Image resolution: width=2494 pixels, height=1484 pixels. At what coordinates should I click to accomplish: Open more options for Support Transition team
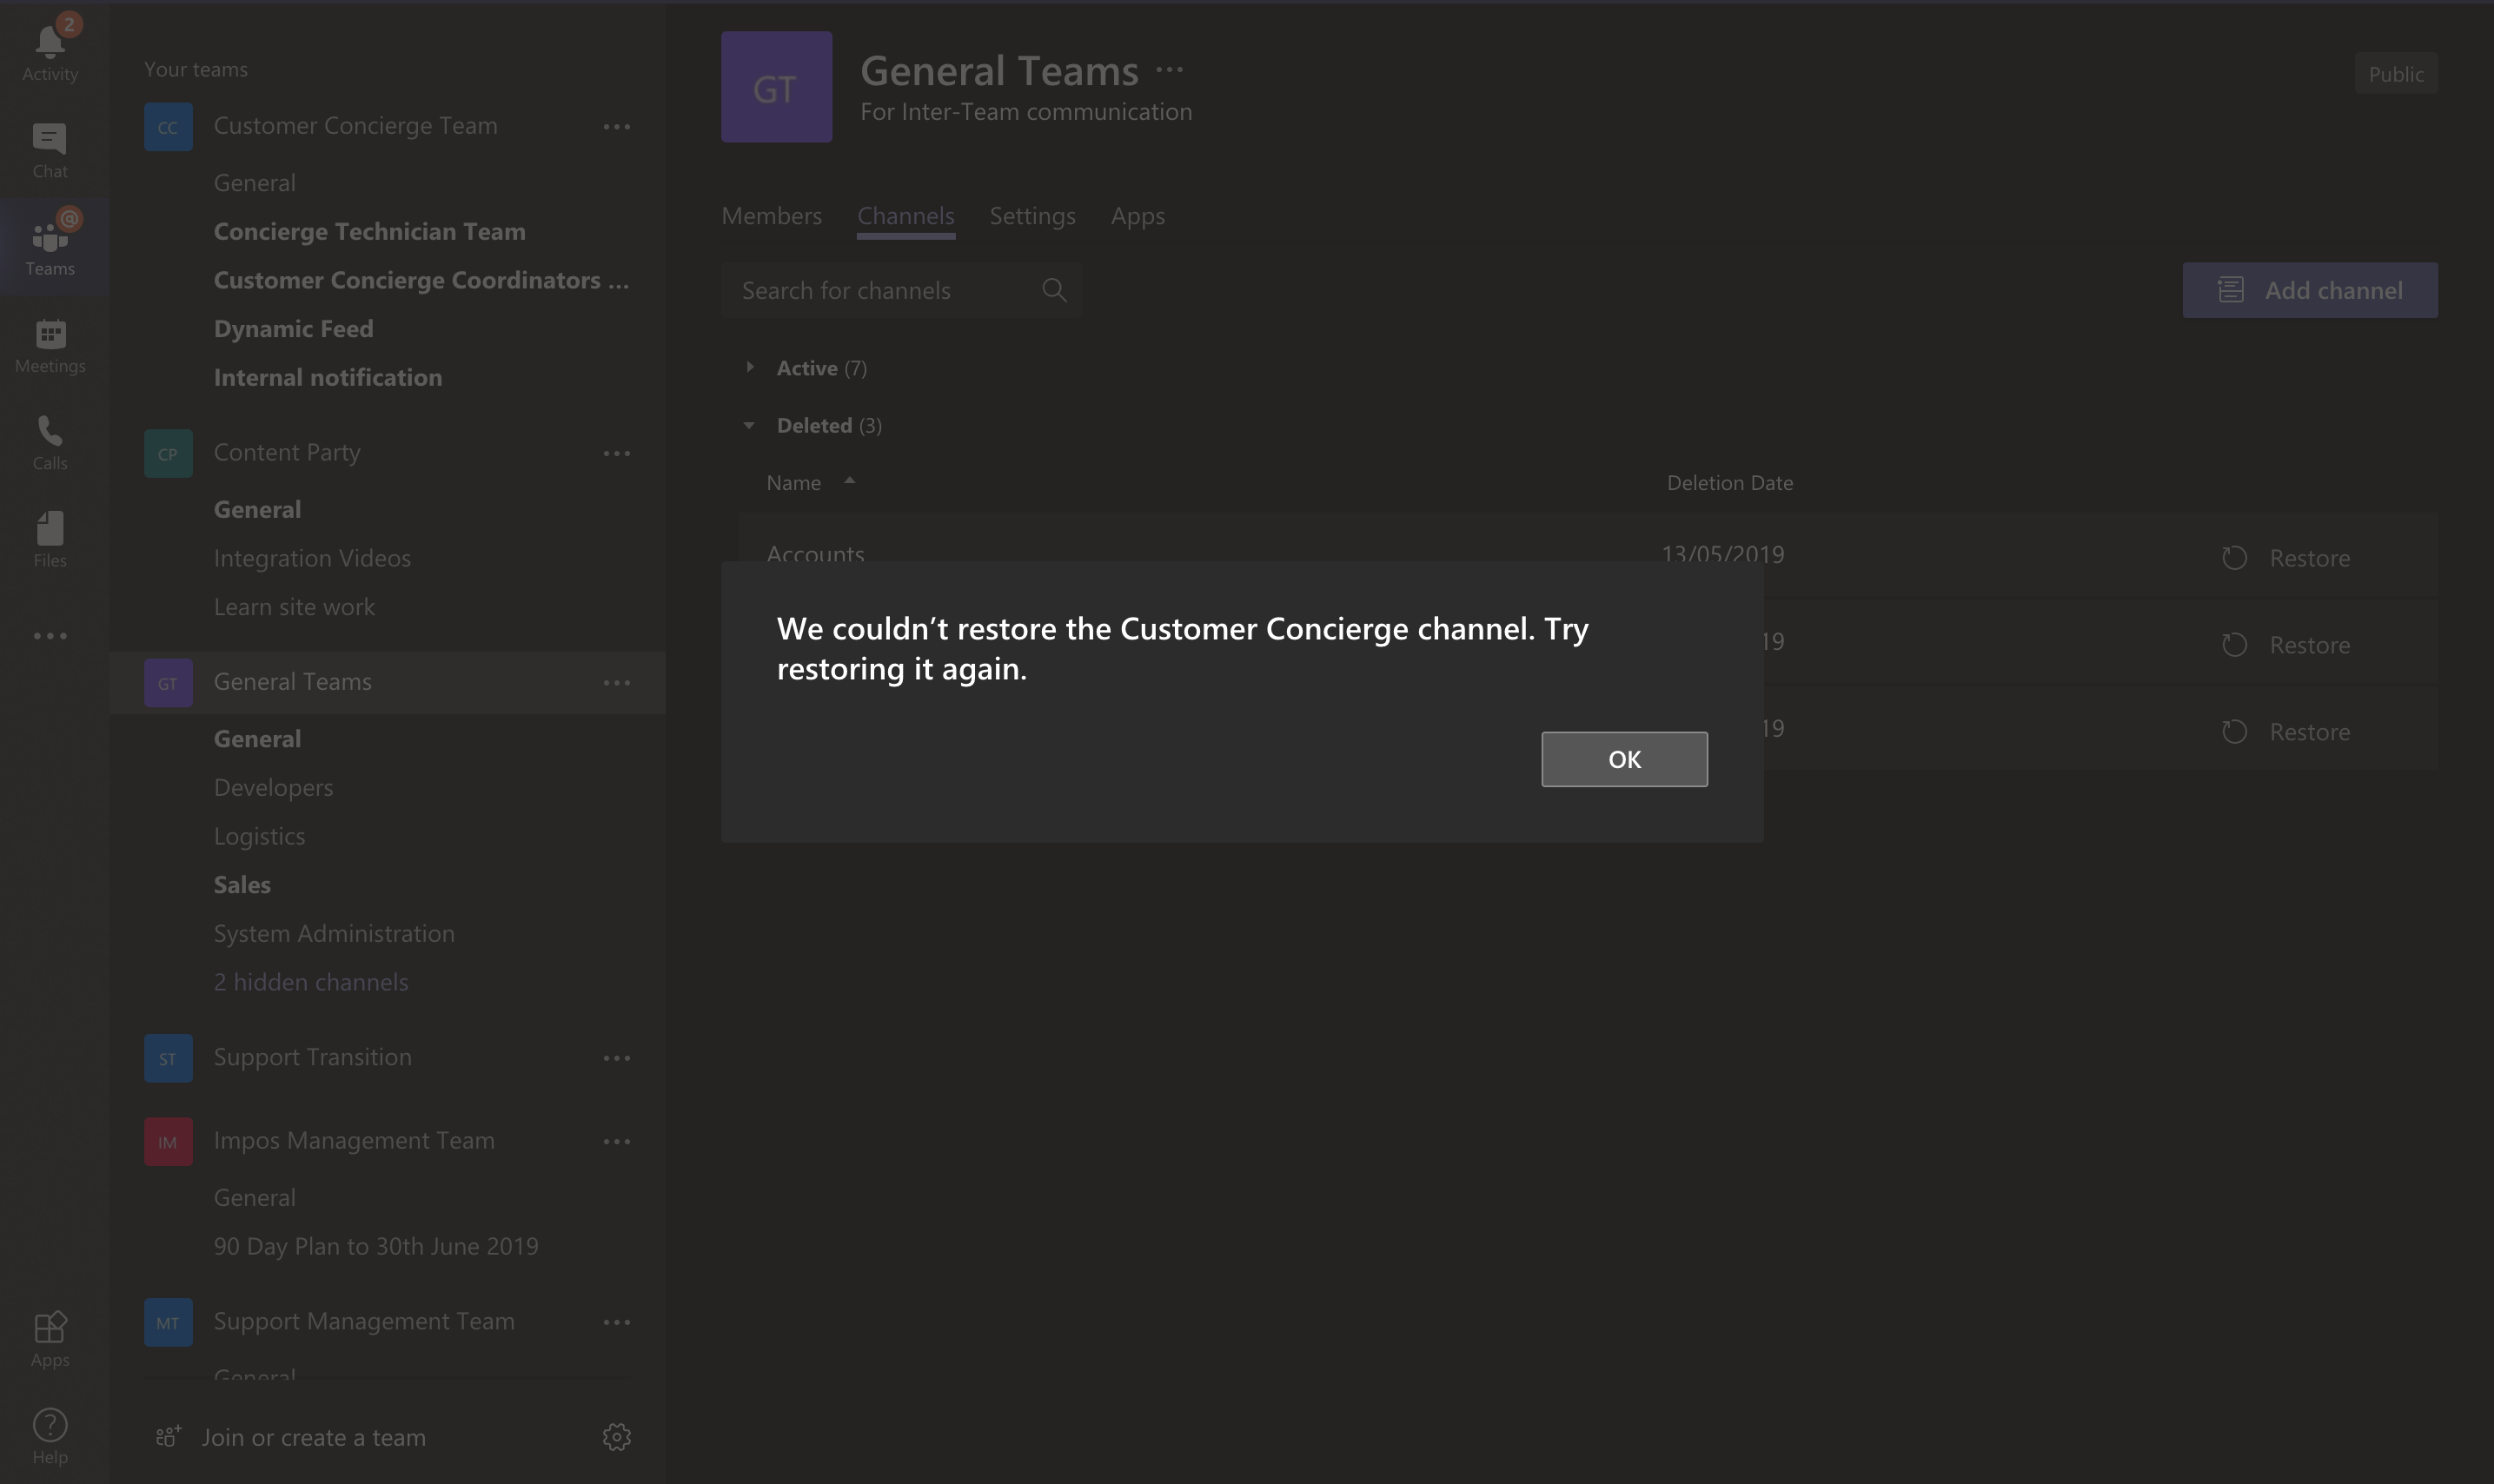point(616,1058)
